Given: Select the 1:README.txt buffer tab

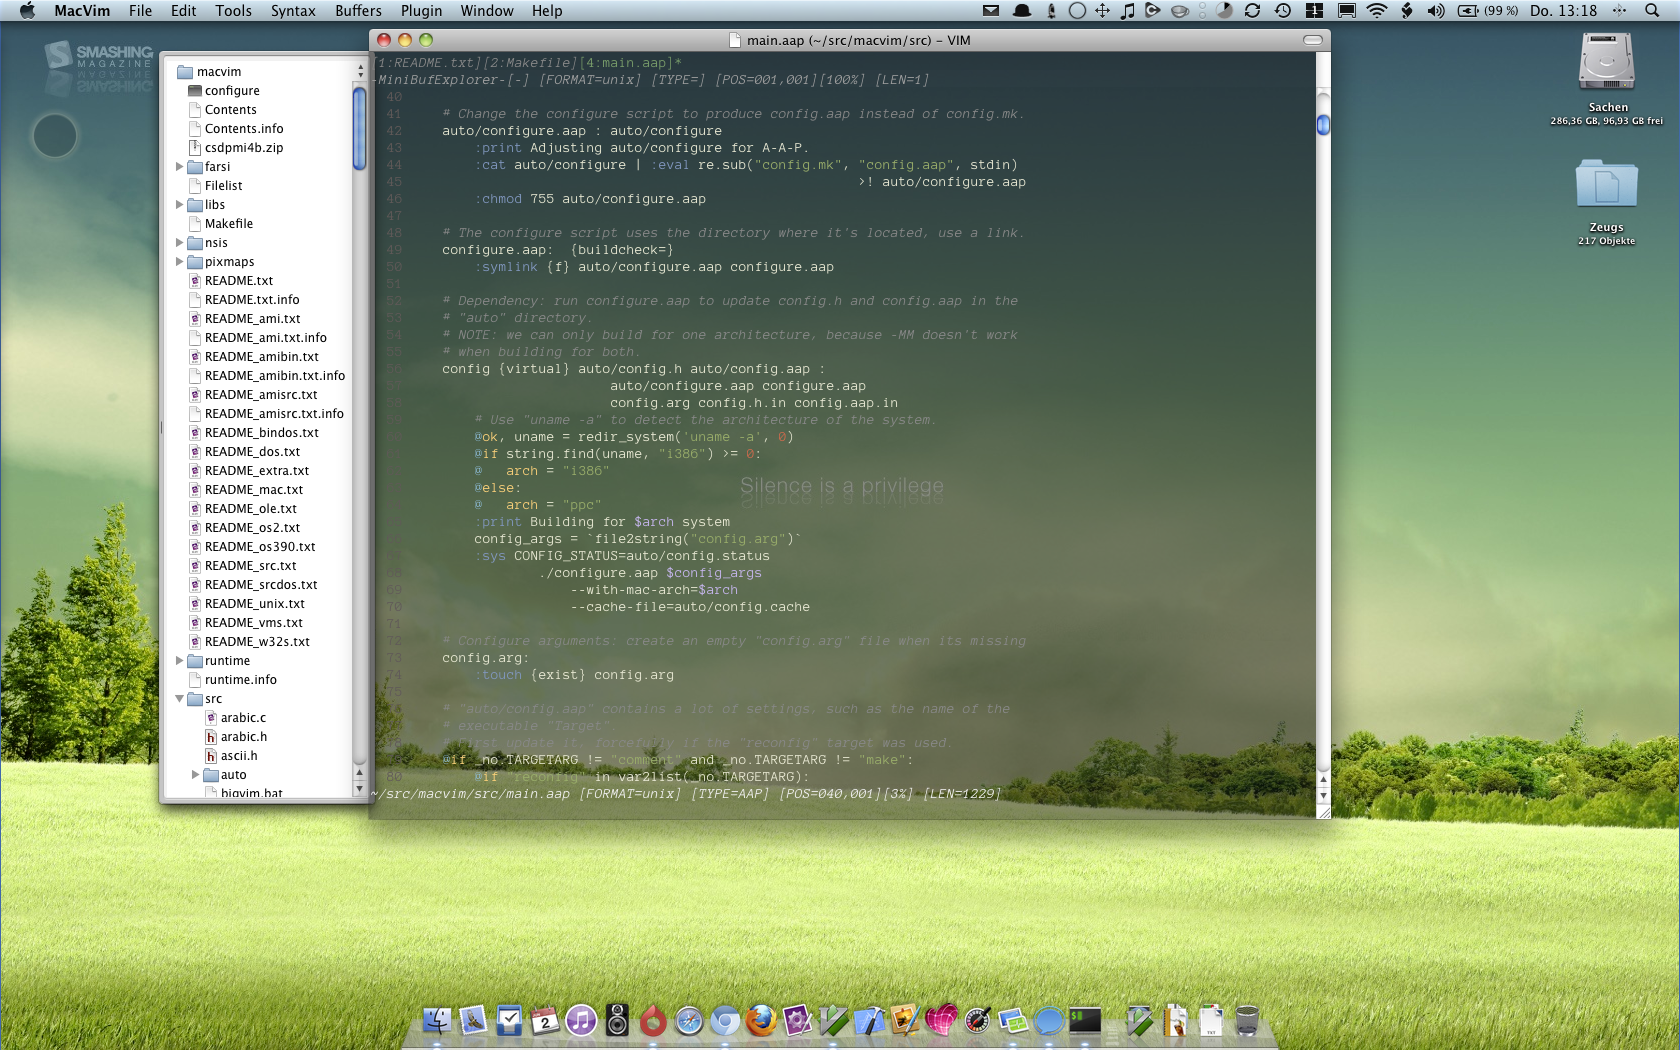Looking at the screenshot, I should pyautogui.click(x=428, y=63).
